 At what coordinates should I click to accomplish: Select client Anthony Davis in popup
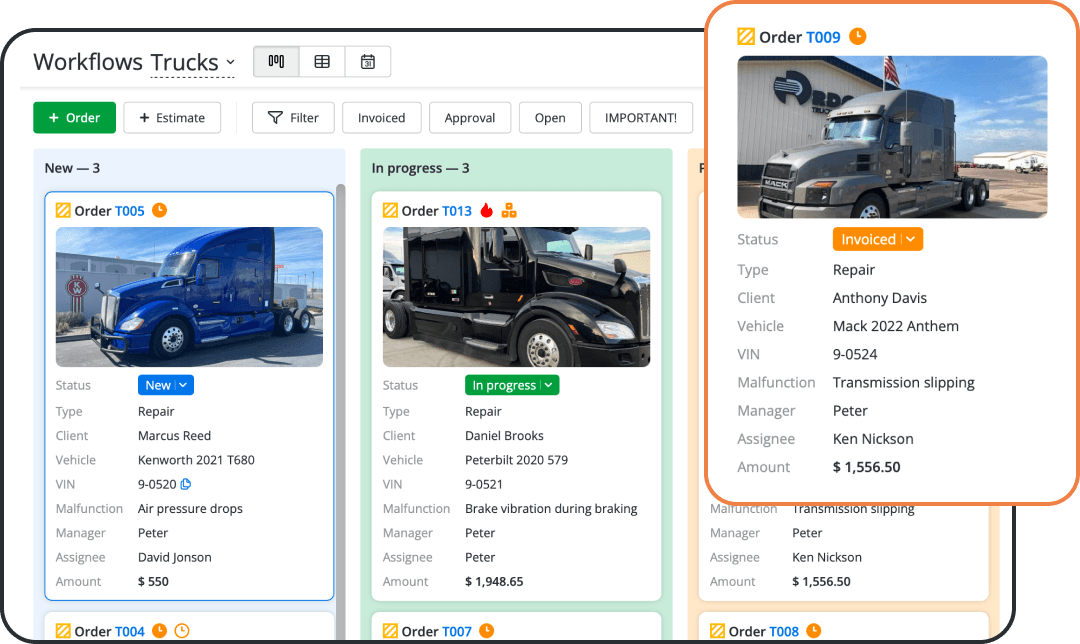click(x=880, y=298)
